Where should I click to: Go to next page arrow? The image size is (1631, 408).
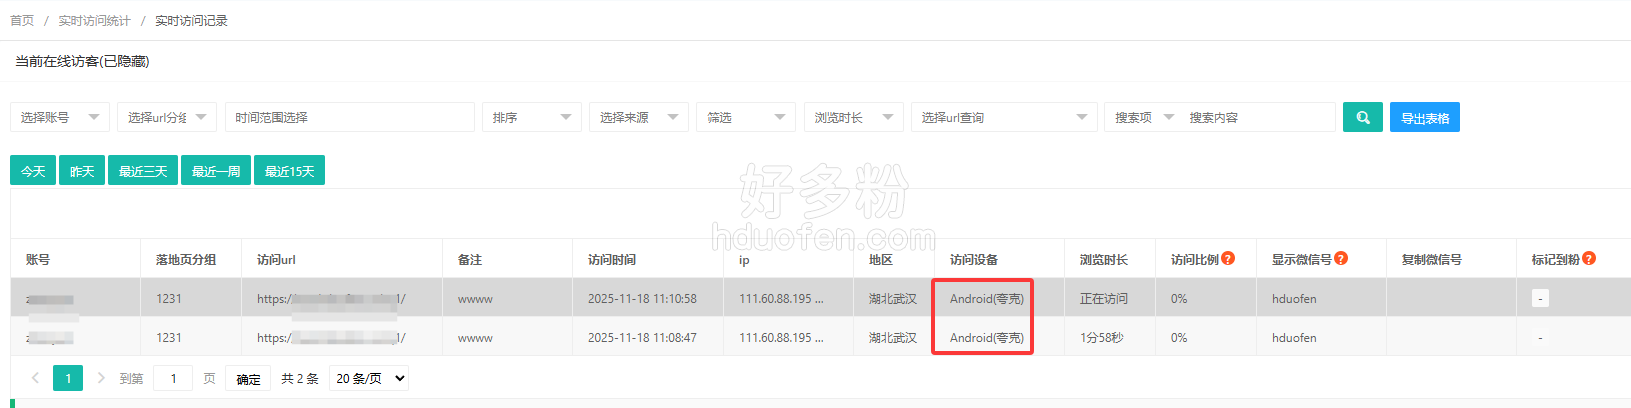click(101, 378)
